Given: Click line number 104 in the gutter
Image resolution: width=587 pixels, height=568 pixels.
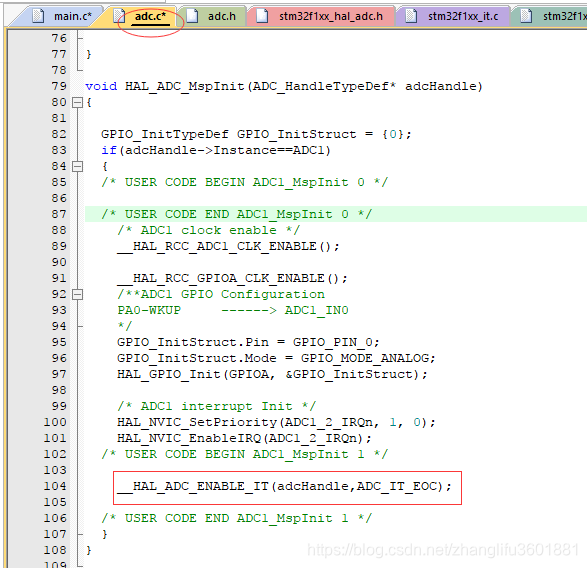Looking at the screenshot, I should pyautogui.click(x=55, y=486).
